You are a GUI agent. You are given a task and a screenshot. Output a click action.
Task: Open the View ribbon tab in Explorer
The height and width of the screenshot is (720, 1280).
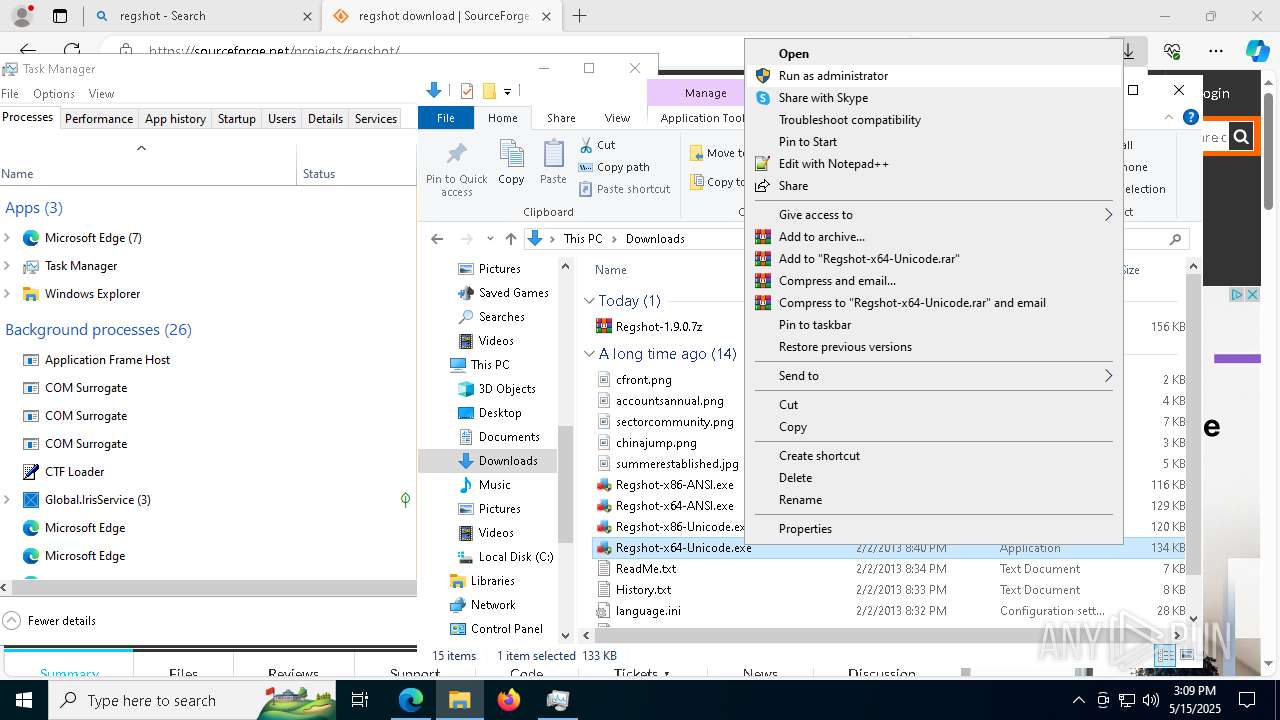coord(617,118)
